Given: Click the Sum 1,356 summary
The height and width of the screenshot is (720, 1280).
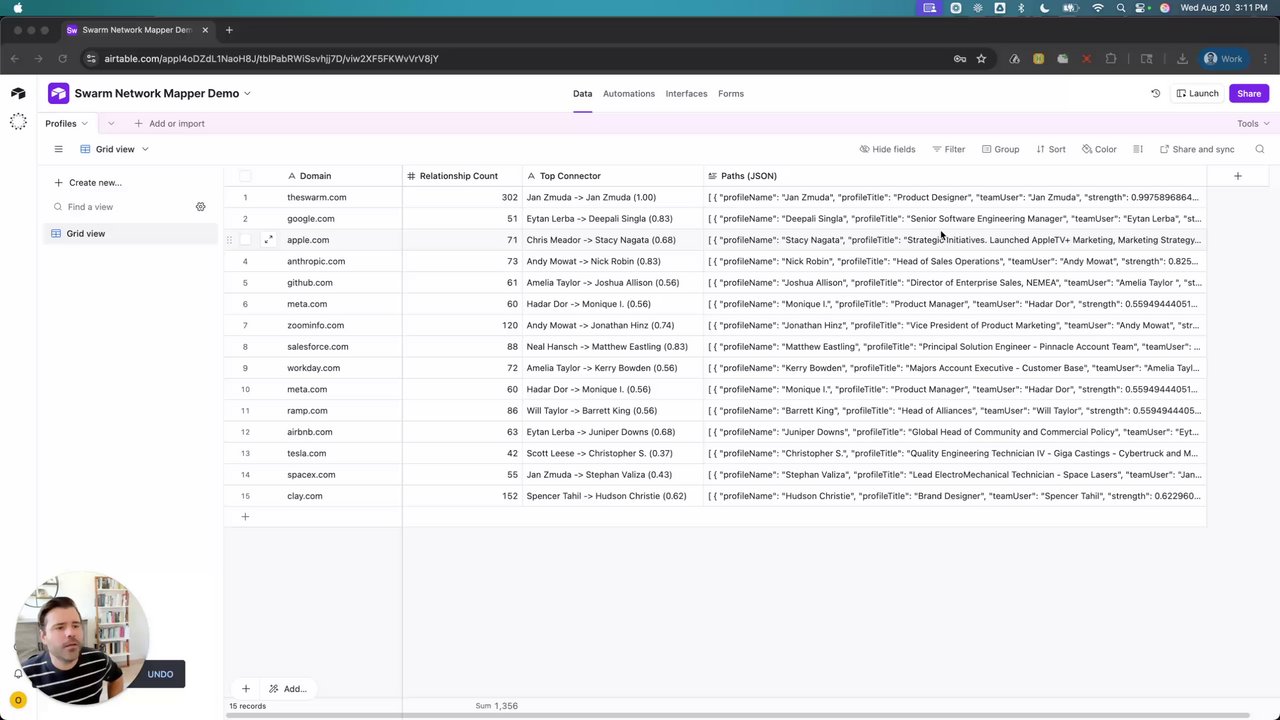Looking at the screenshot, I should click(496, 706).
